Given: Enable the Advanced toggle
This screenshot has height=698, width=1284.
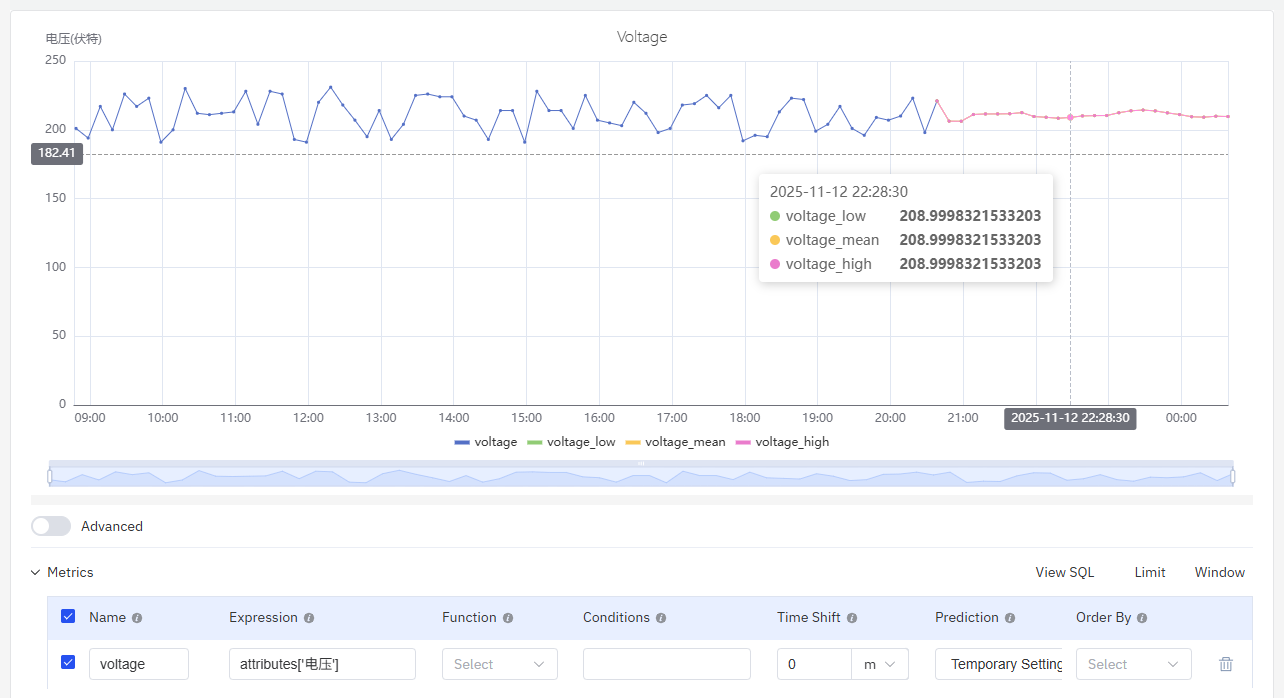Looking at the screenshot, I should 50,525.
